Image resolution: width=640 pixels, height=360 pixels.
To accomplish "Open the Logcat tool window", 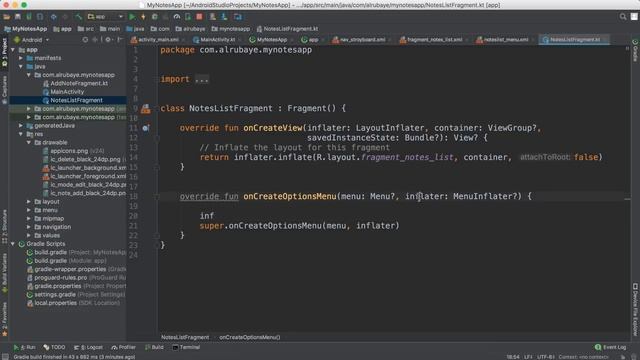I will click(x=89, y=347).
